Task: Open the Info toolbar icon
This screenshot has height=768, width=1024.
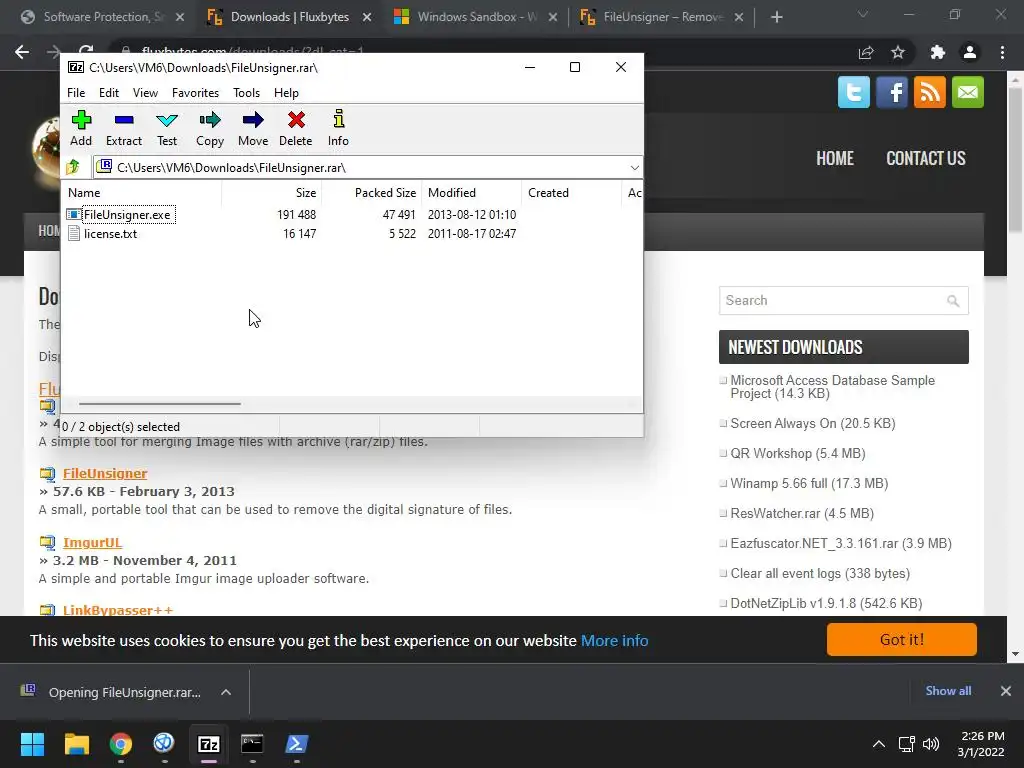Action: click(338, 128)
